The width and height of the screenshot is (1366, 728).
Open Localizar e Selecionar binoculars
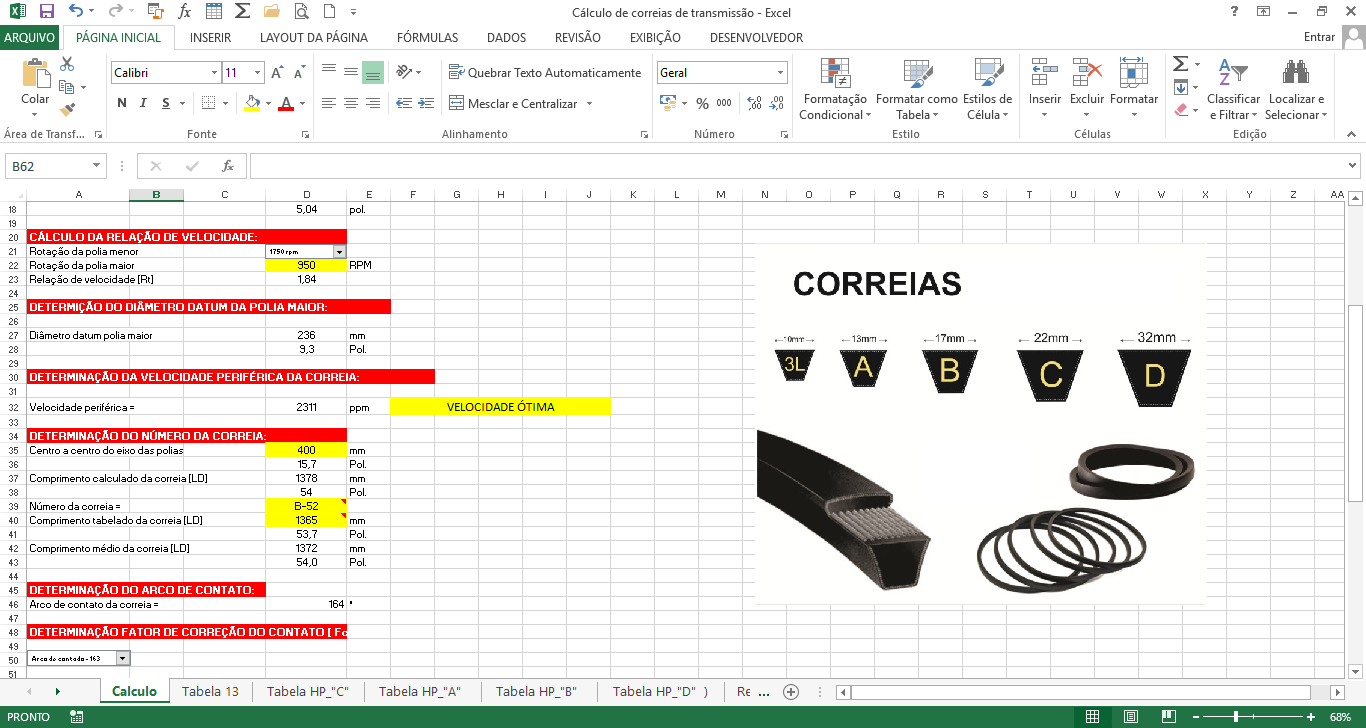click(1296, 90)
